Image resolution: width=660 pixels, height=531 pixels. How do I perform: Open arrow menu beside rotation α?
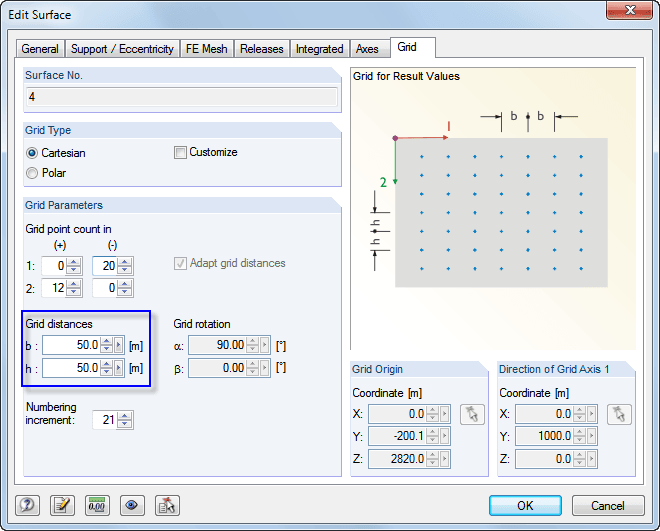point(265,345)
